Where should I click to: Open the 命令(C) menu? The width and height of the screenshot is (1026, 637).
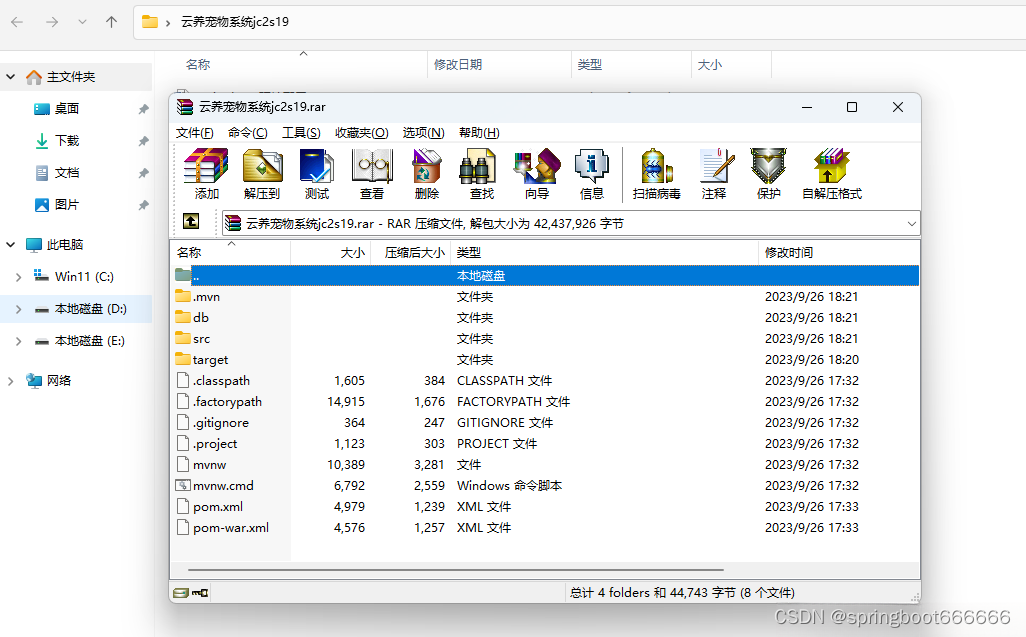tap(247, 133)
